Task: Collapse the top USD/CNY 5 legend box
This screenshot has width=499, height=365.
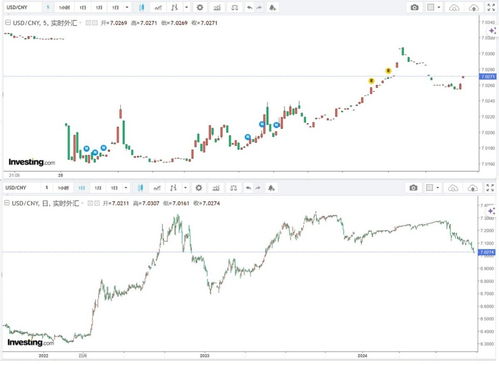Action: coord(8,23)
